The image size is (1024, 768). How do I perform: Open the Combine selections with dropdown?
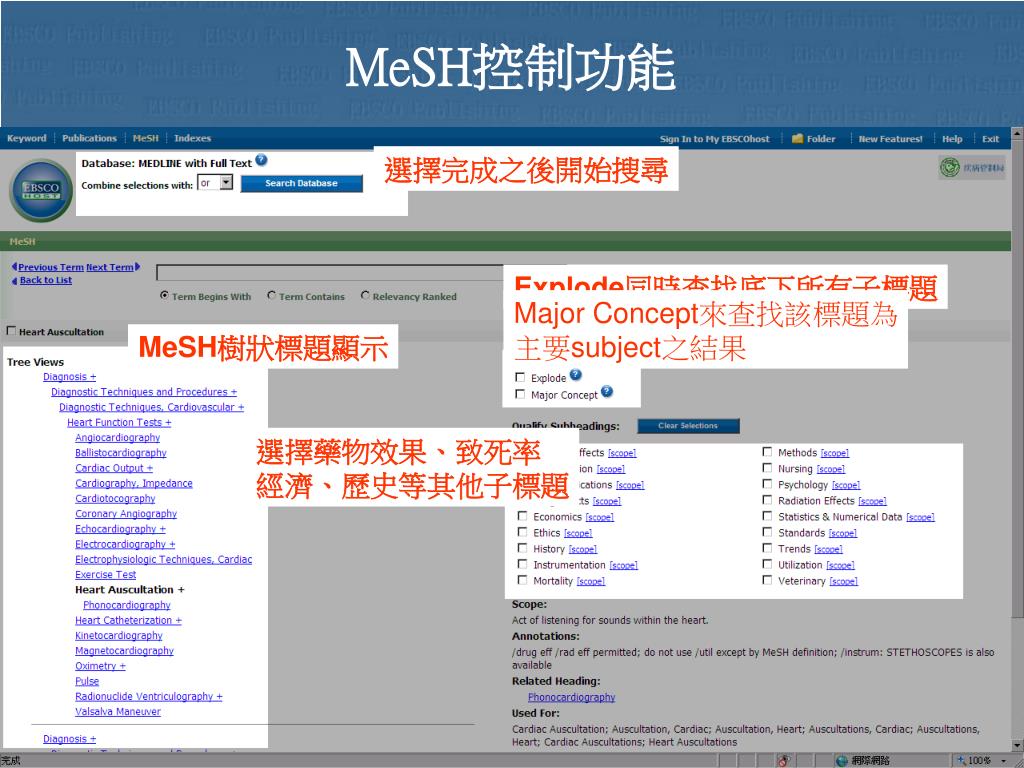pos(216,183)
